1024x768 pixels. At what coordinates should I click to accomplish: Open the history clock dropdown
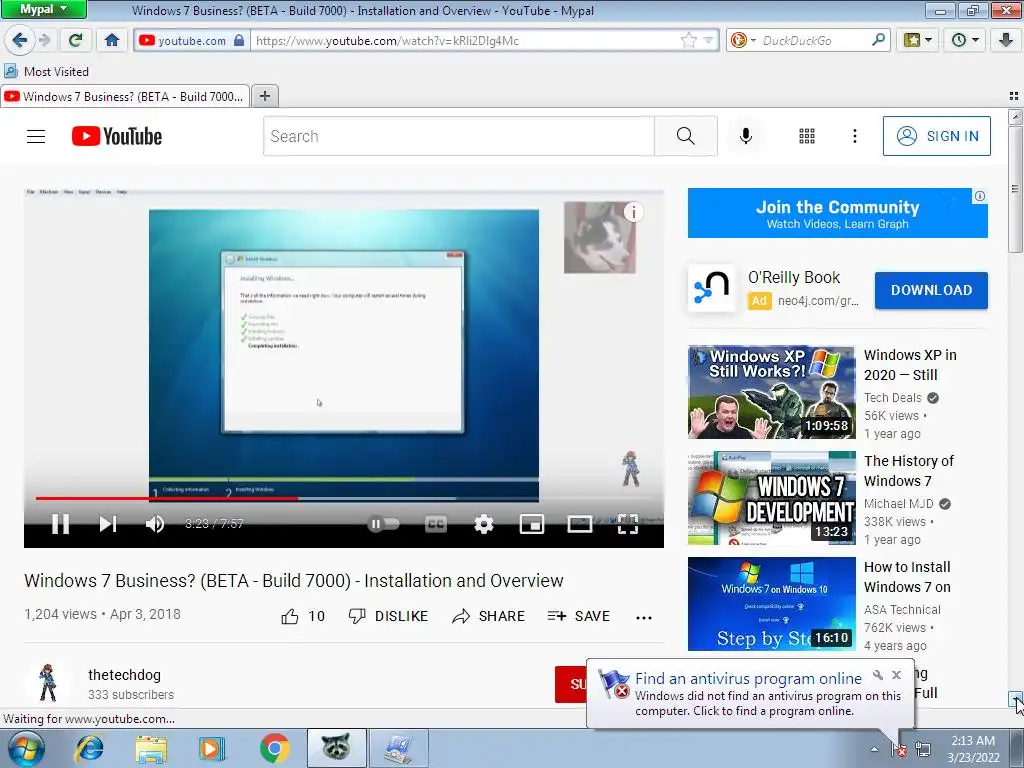(965, 40)
